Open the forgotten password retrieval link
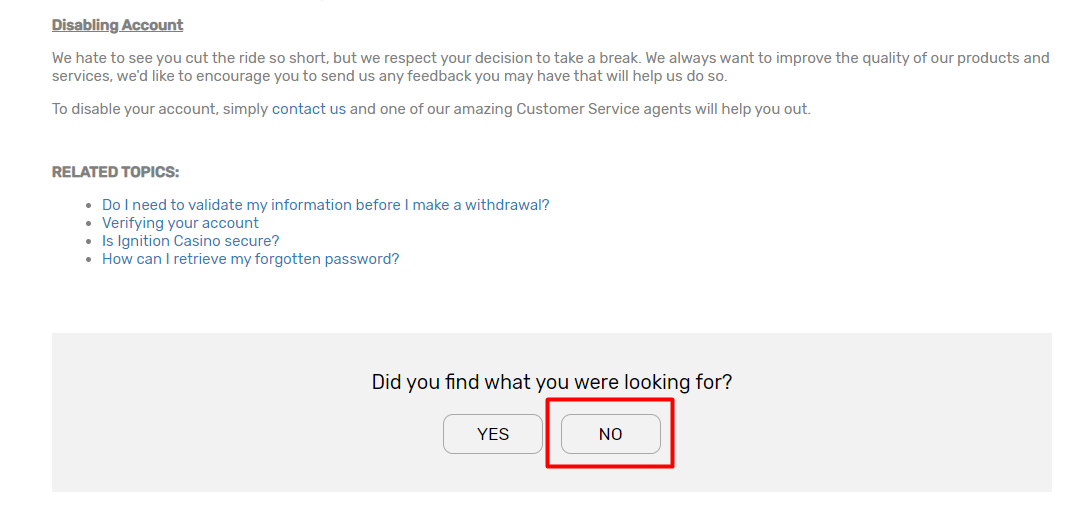The height and width of the screenshot is (526, 1083). click(250, 259)
